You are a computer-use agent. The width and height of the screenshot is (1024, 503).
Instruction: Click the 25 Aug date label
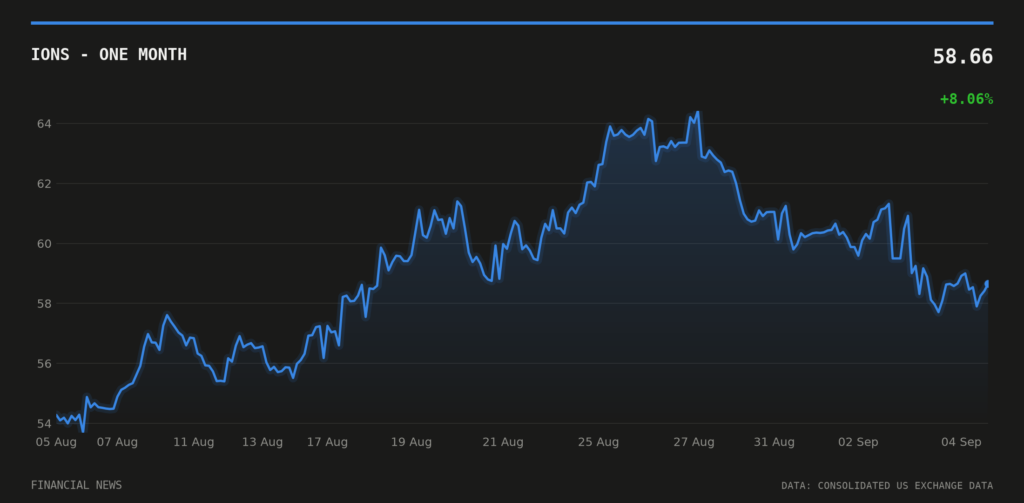(598, 442)
